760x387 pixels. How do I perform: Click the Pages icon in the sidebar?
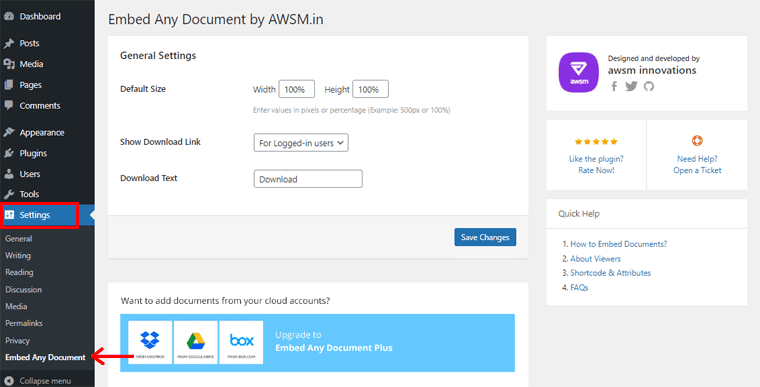coord(9,85)
